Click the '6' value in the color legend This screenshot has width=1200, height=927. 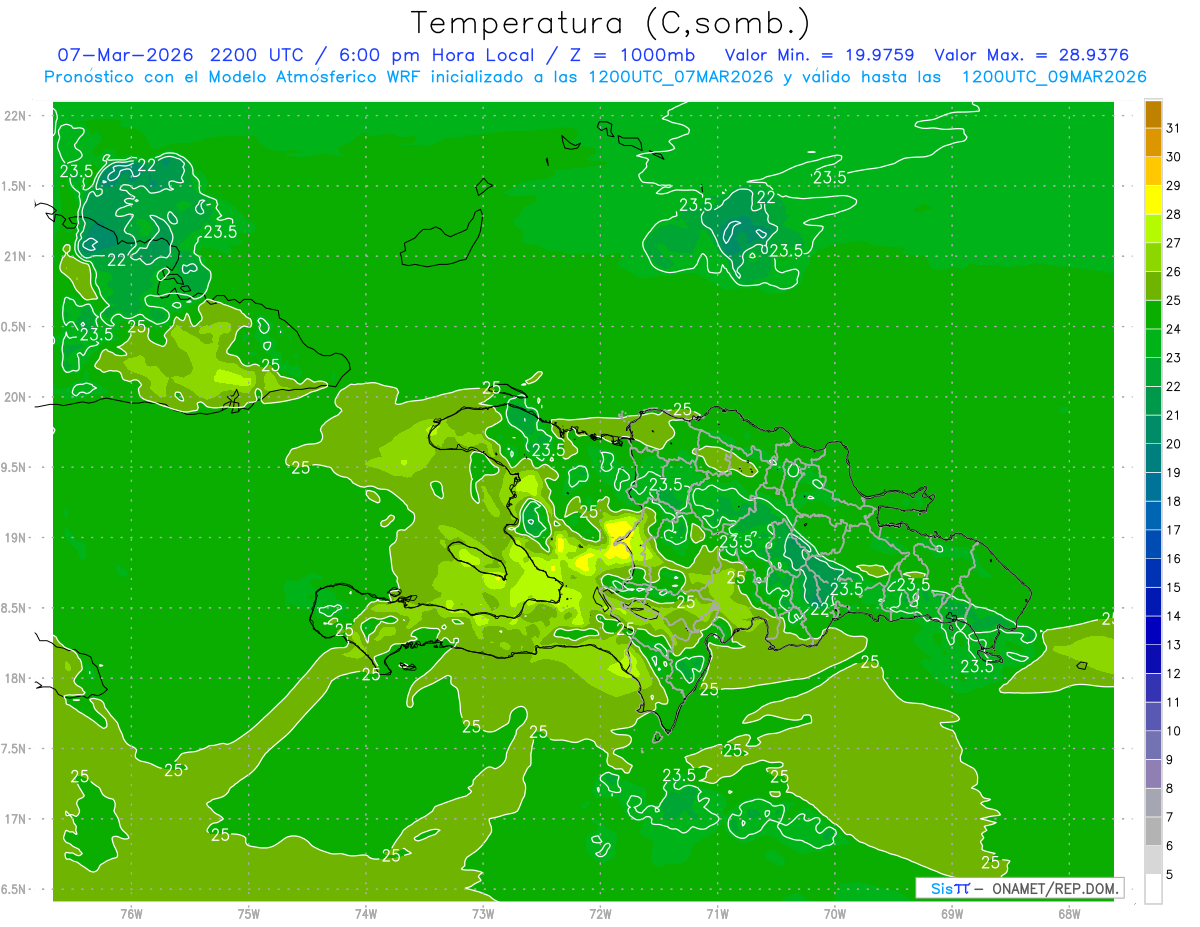coord(1170,846)
